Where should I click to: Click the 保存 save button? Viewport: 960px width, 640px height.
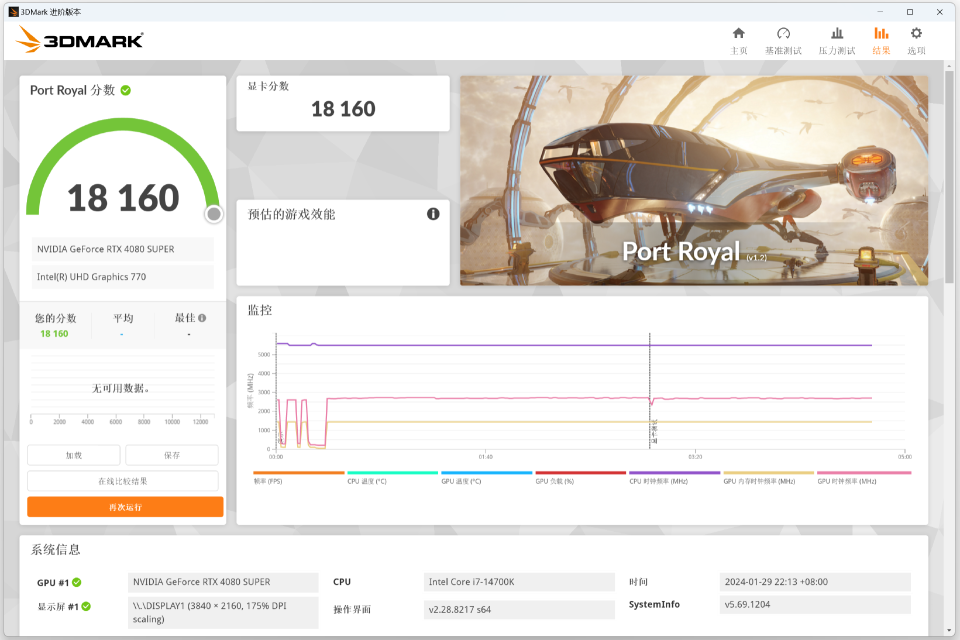pos(172,455)
